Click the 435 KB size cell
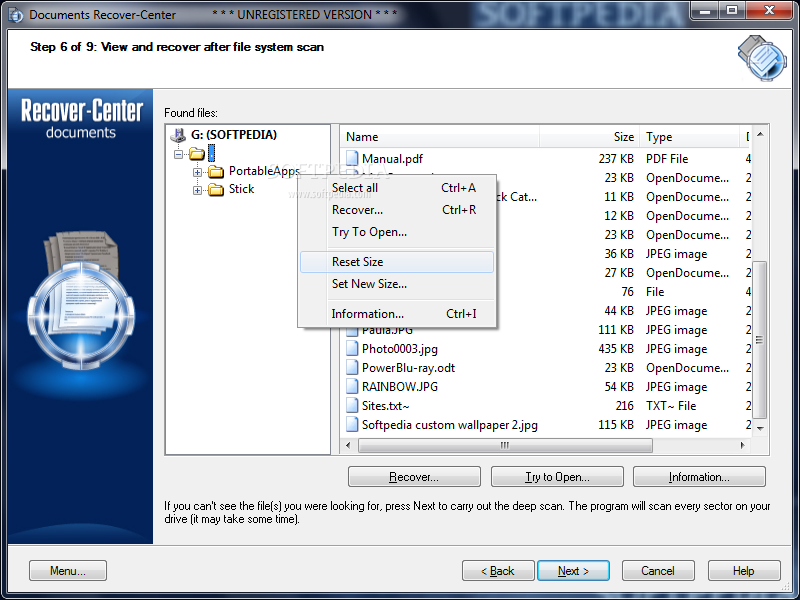Viewport: 800px width, 600px height. tap(616, 349)
